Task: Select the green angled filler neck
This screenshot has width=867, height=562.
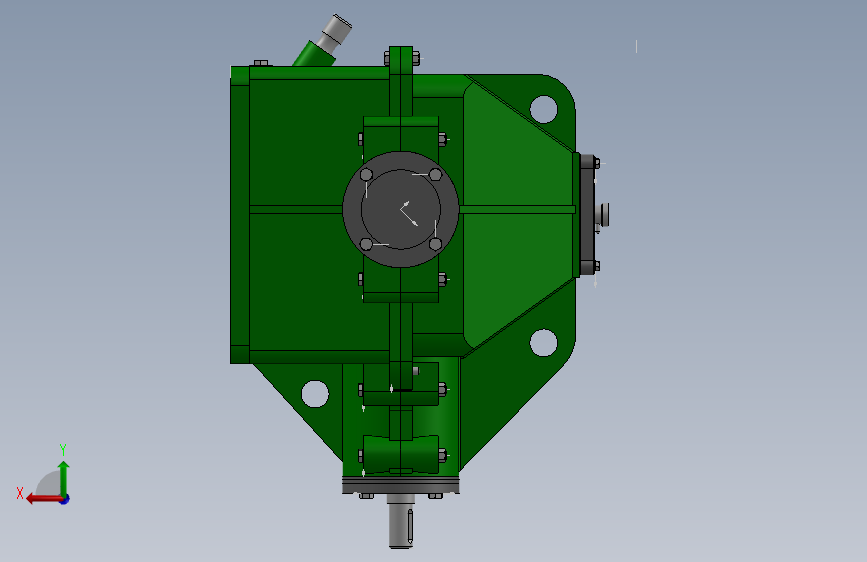Action: click(x=313, y=54)
